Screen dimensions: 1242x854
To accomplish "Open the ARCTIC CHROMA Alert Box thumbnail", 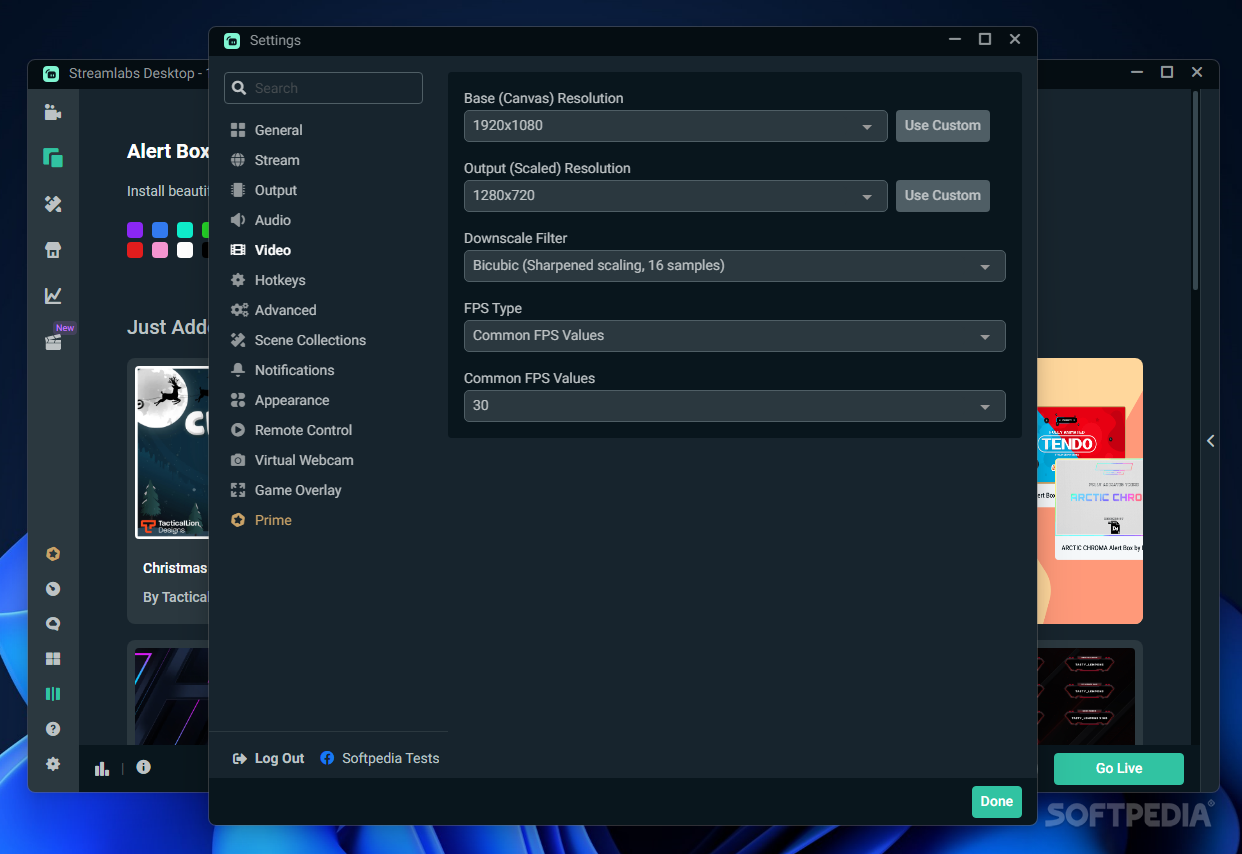I will [x=1099, y=508].
